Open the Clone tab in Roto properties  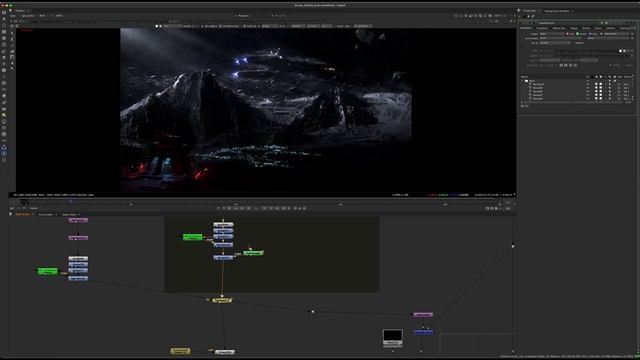598,28
